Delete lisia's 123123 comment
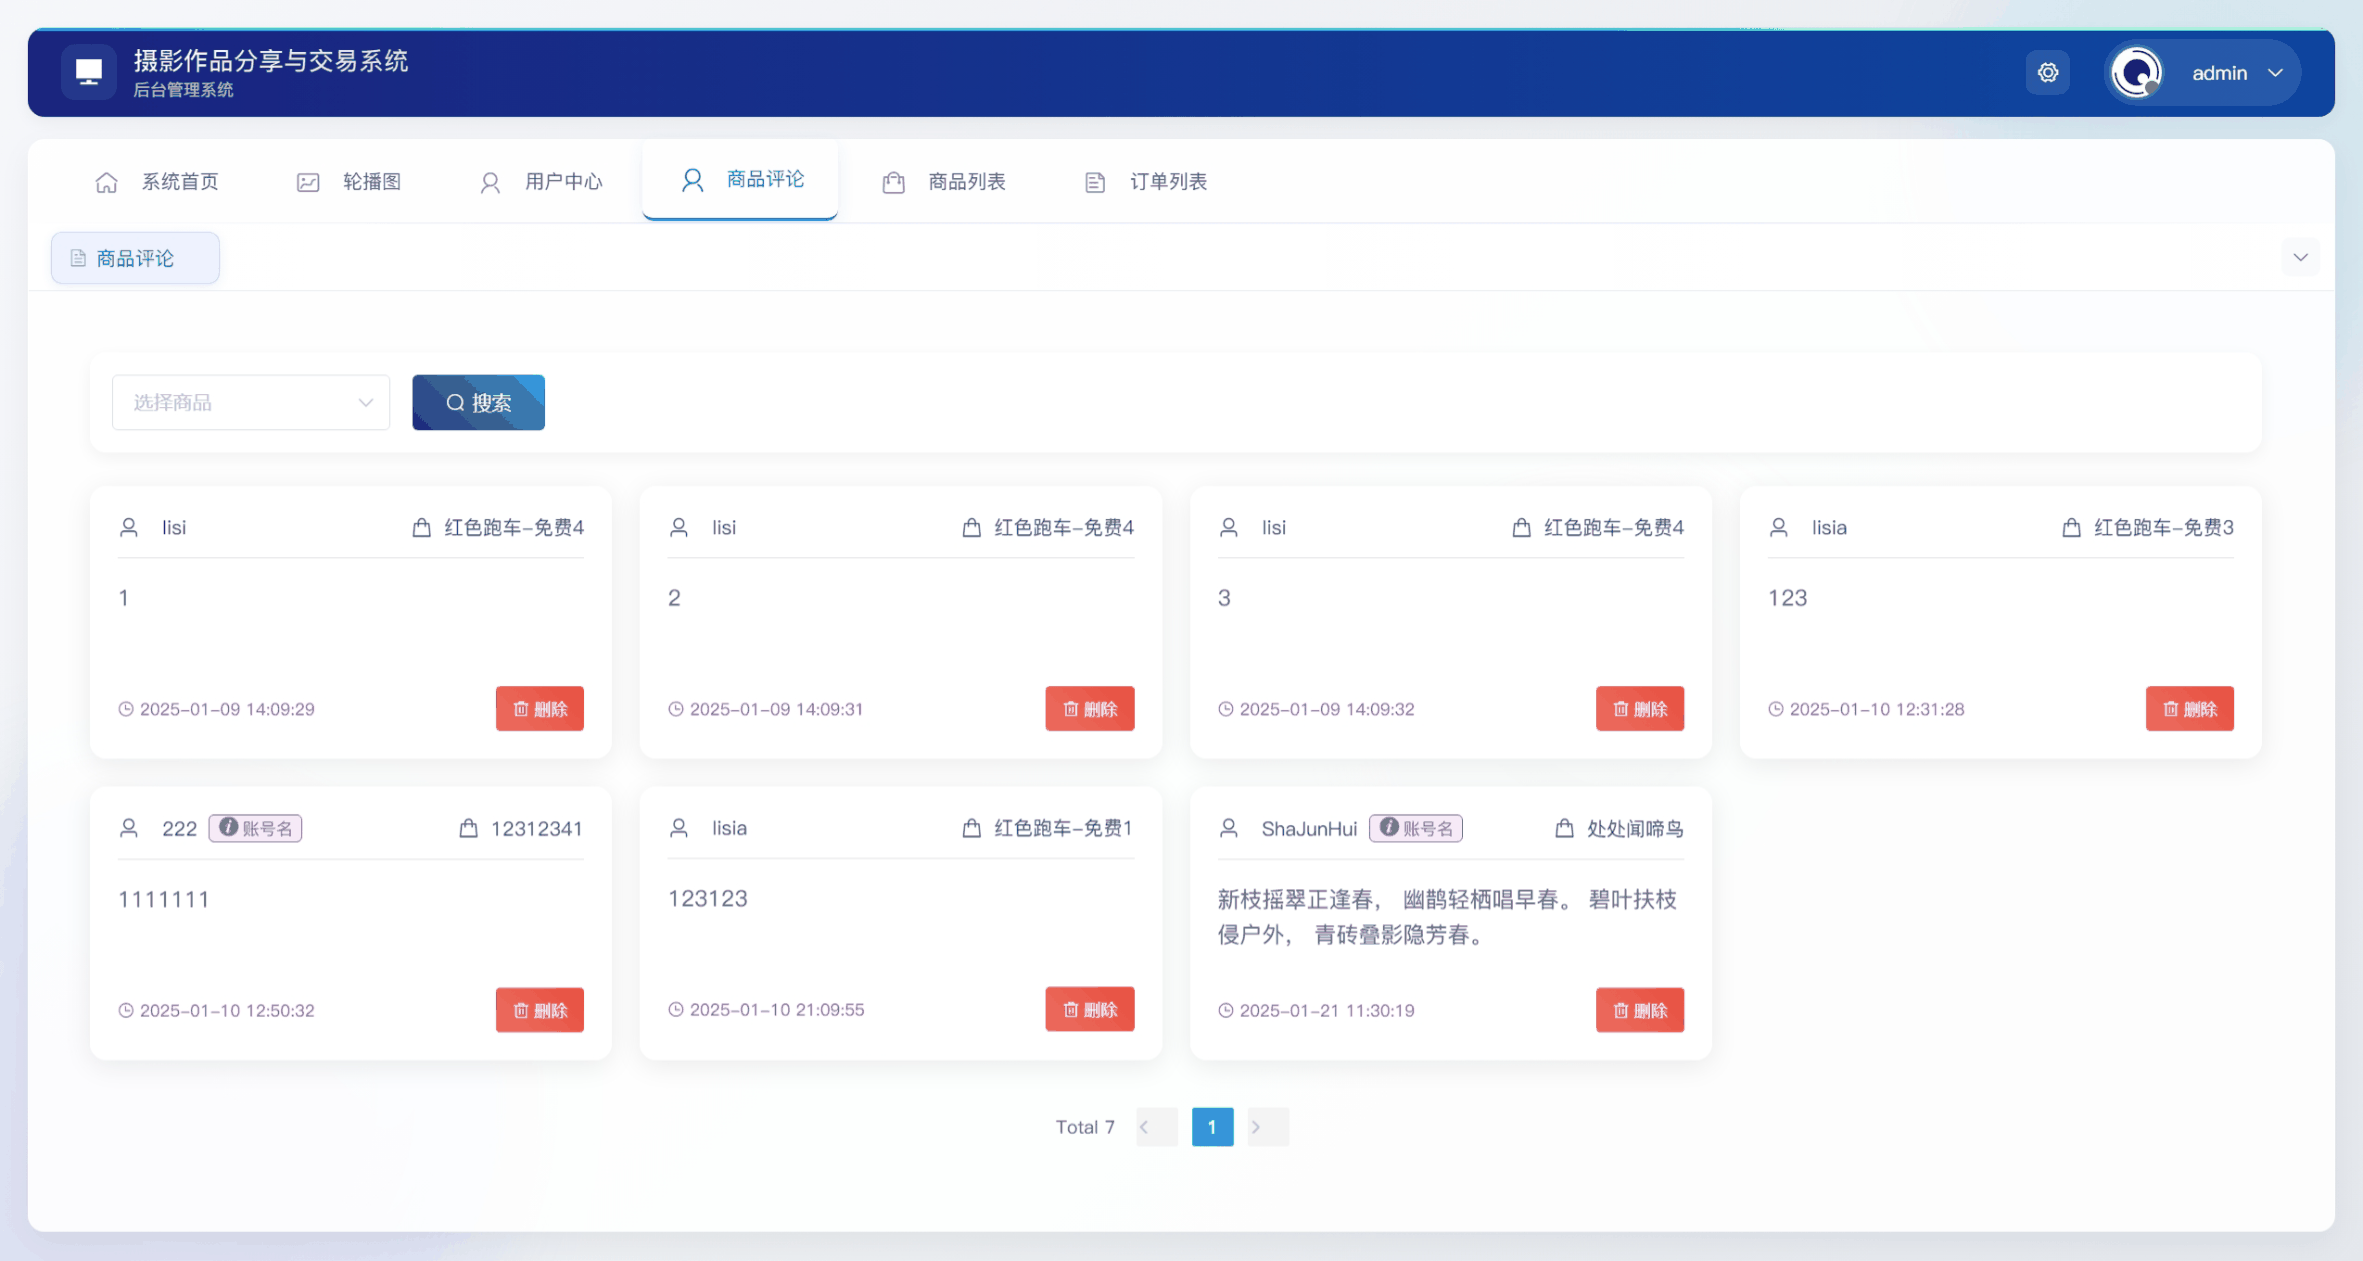Screen dimensions: 2363x1261 pyautogui.click(x=1089, y=1009)
